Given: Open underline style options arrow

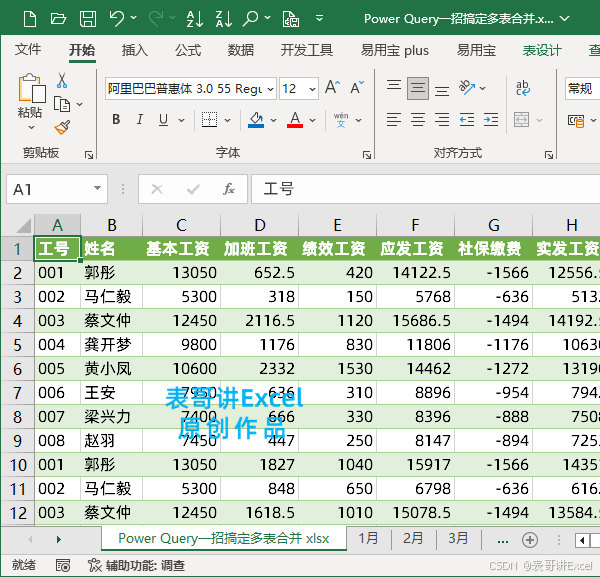Looking at the screenshot, I should 181,121.
